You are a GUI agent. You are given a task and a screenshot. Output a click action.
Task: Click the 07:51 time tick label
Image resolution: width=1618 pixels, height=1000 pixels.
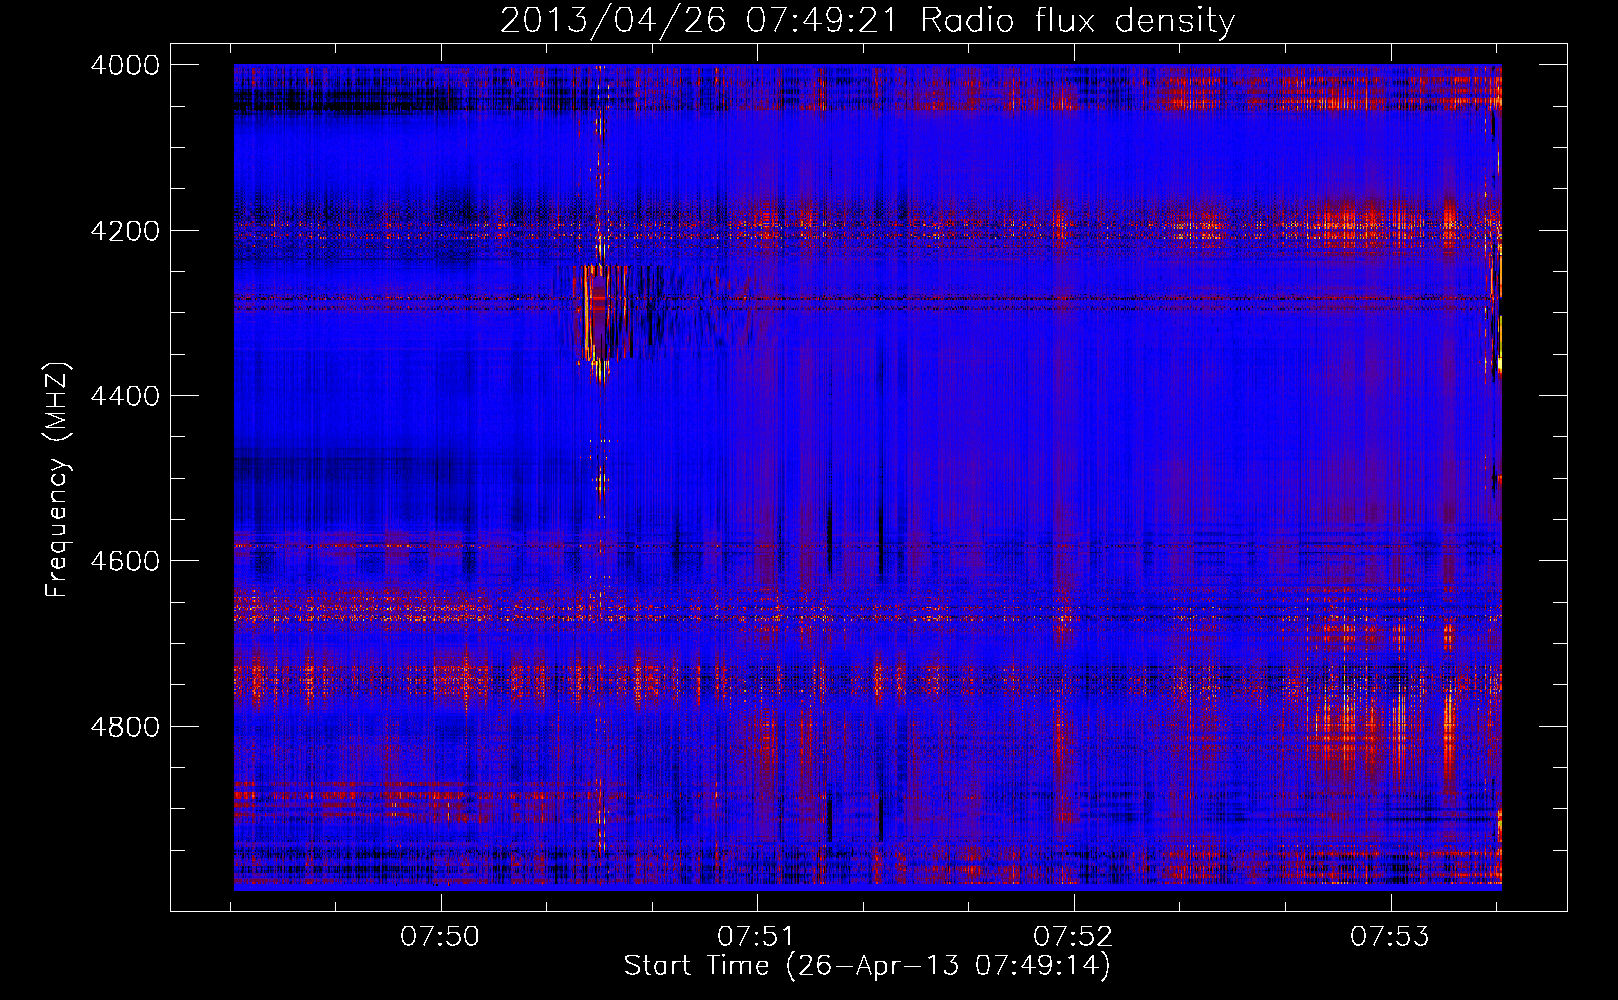(x=757, y=936)
